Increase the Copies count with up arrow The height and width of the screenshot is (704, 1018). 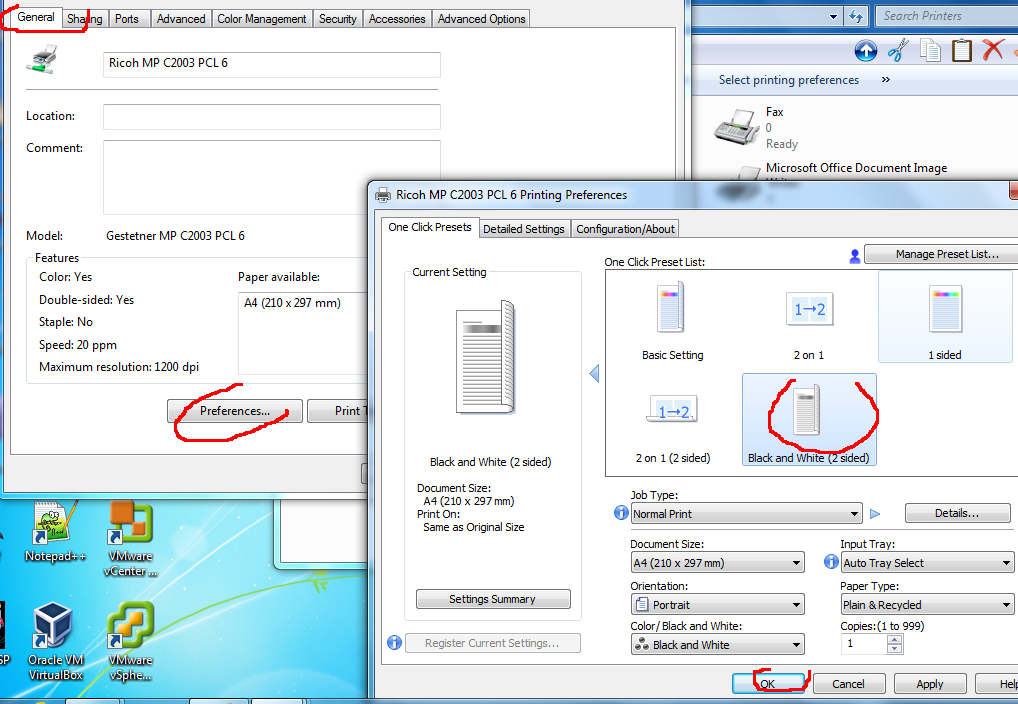click(895, 640)
